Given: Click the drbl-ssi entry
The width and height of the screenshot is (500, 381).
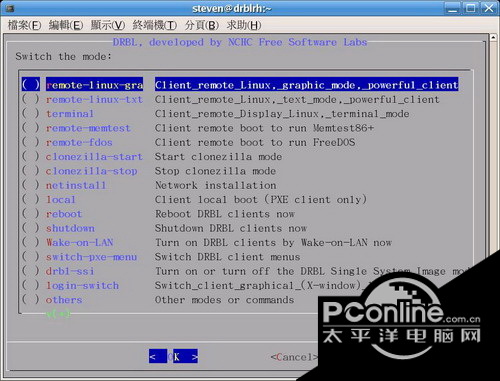Looking at the screenshot, I should (x=70, y=271).
